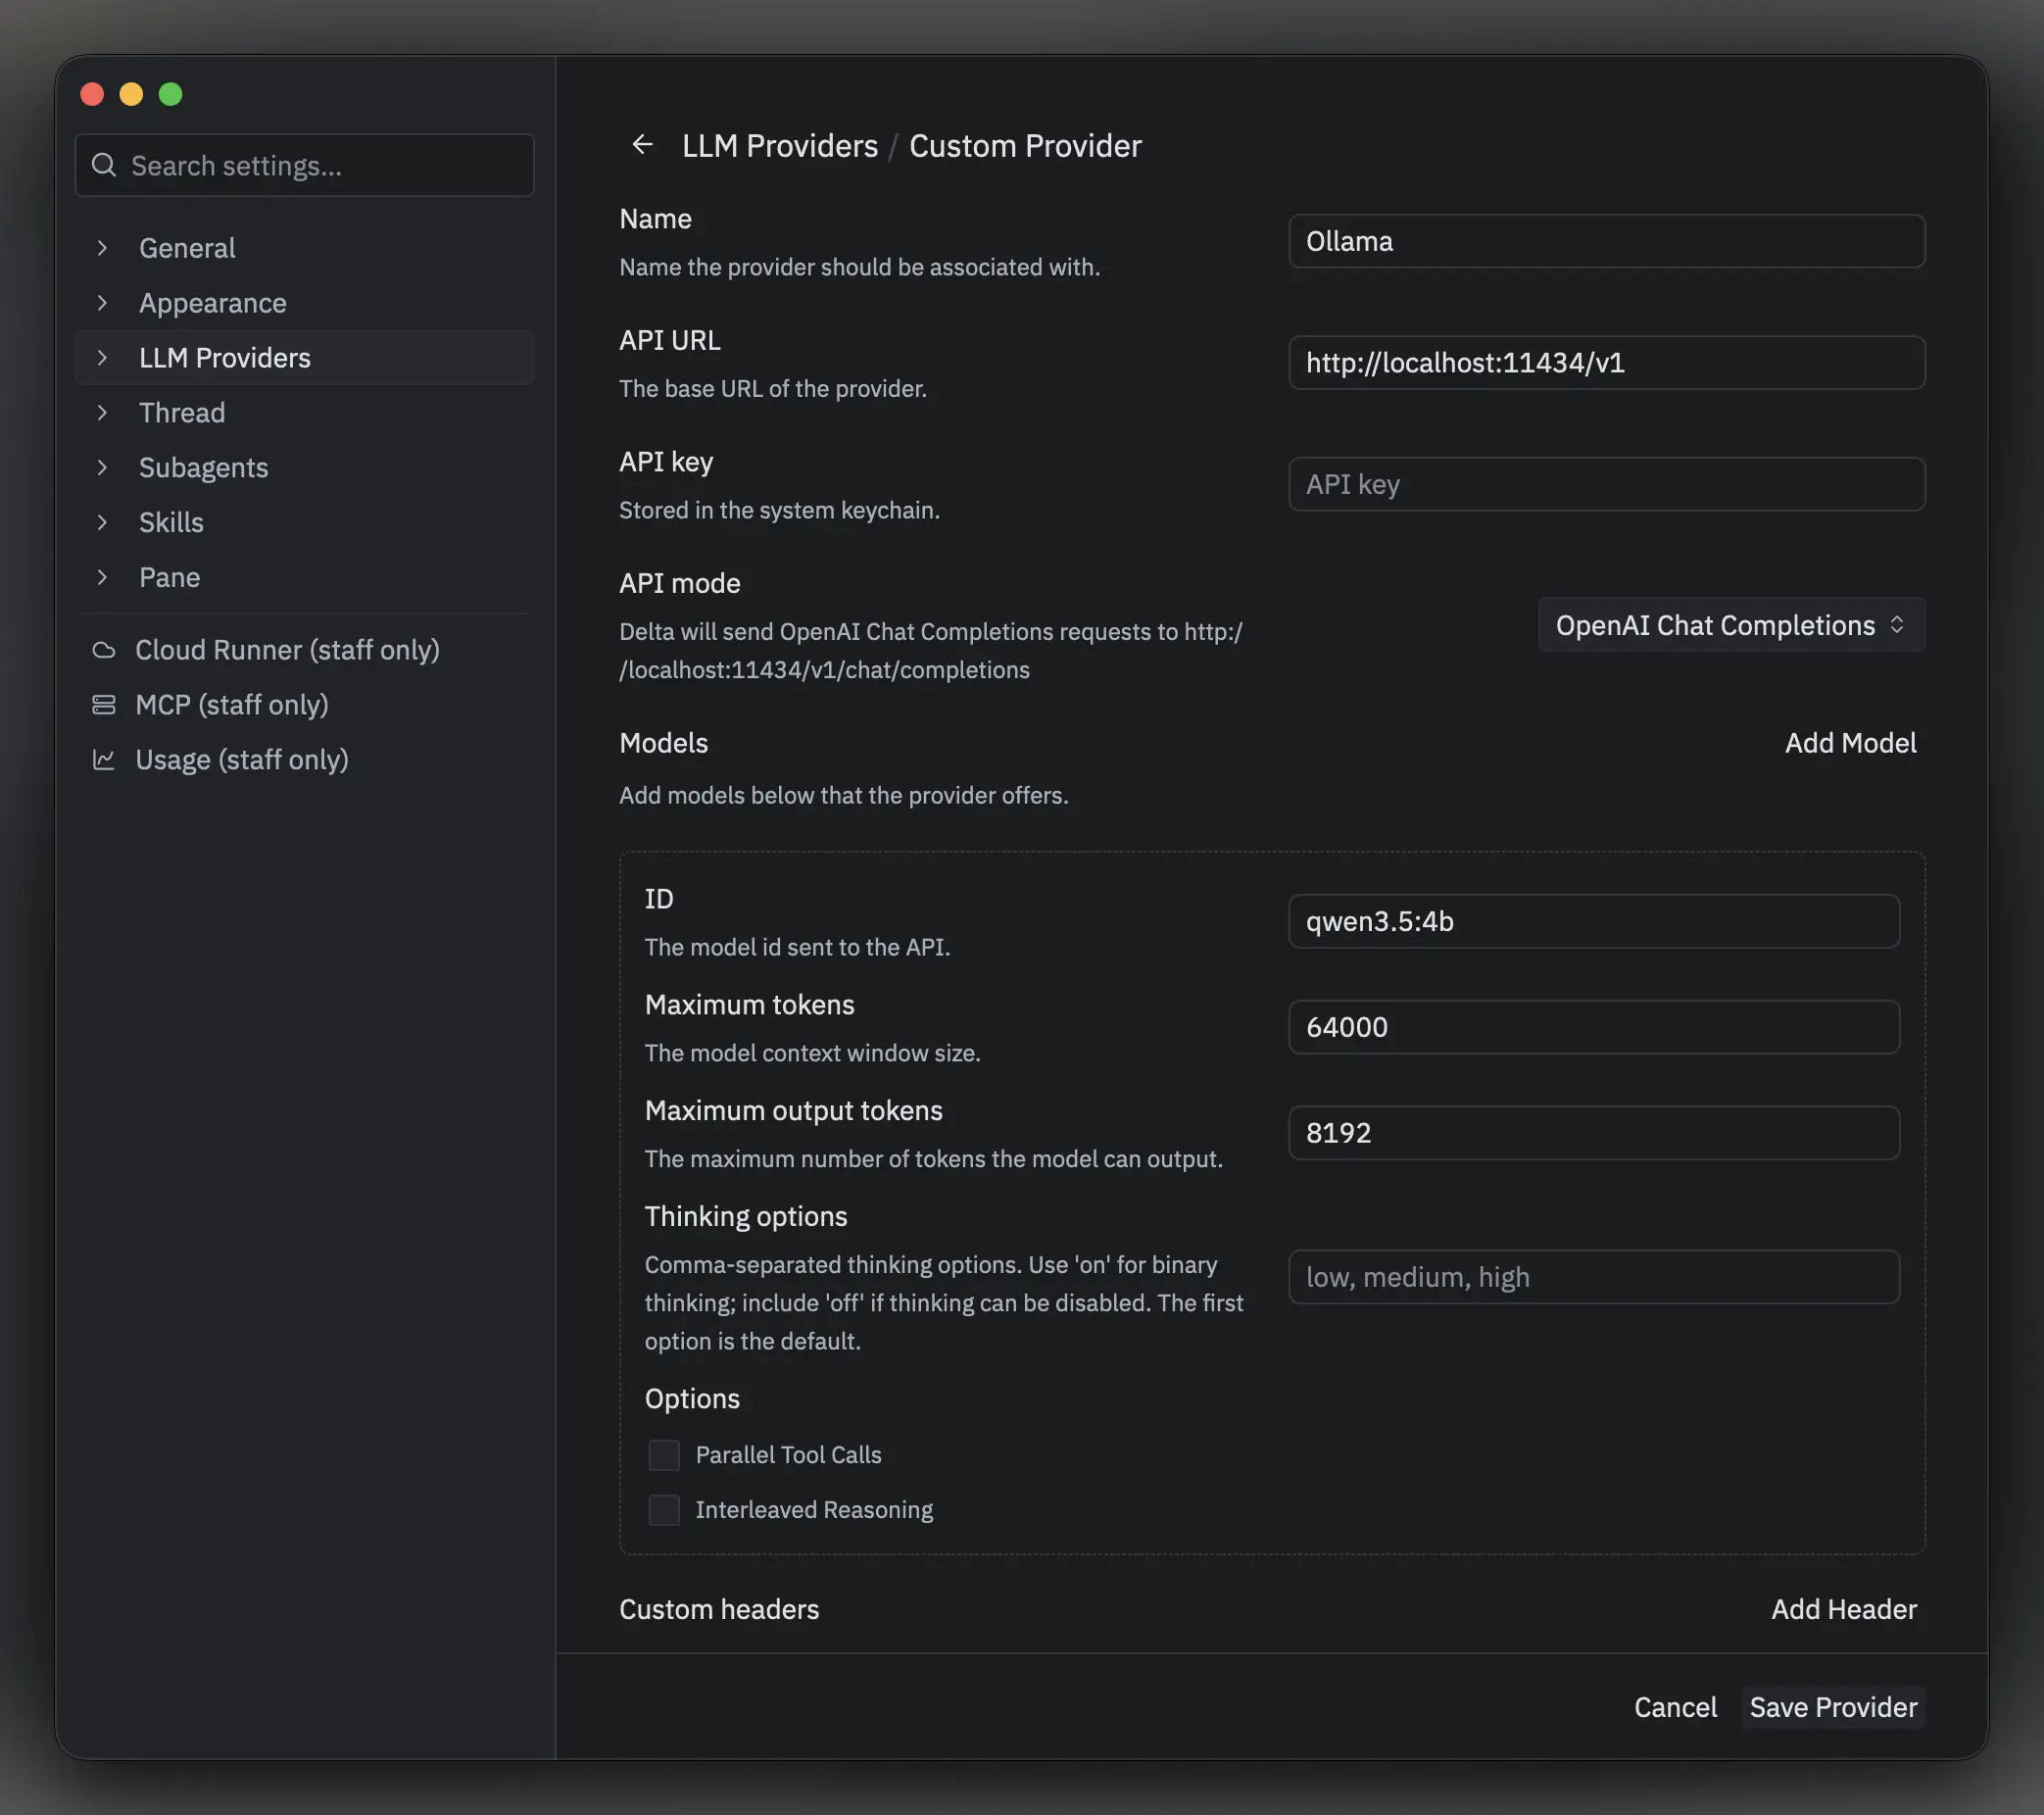Click the model ID field qwen3.5:4b
The image size is (2044, 1815).
1594,921
